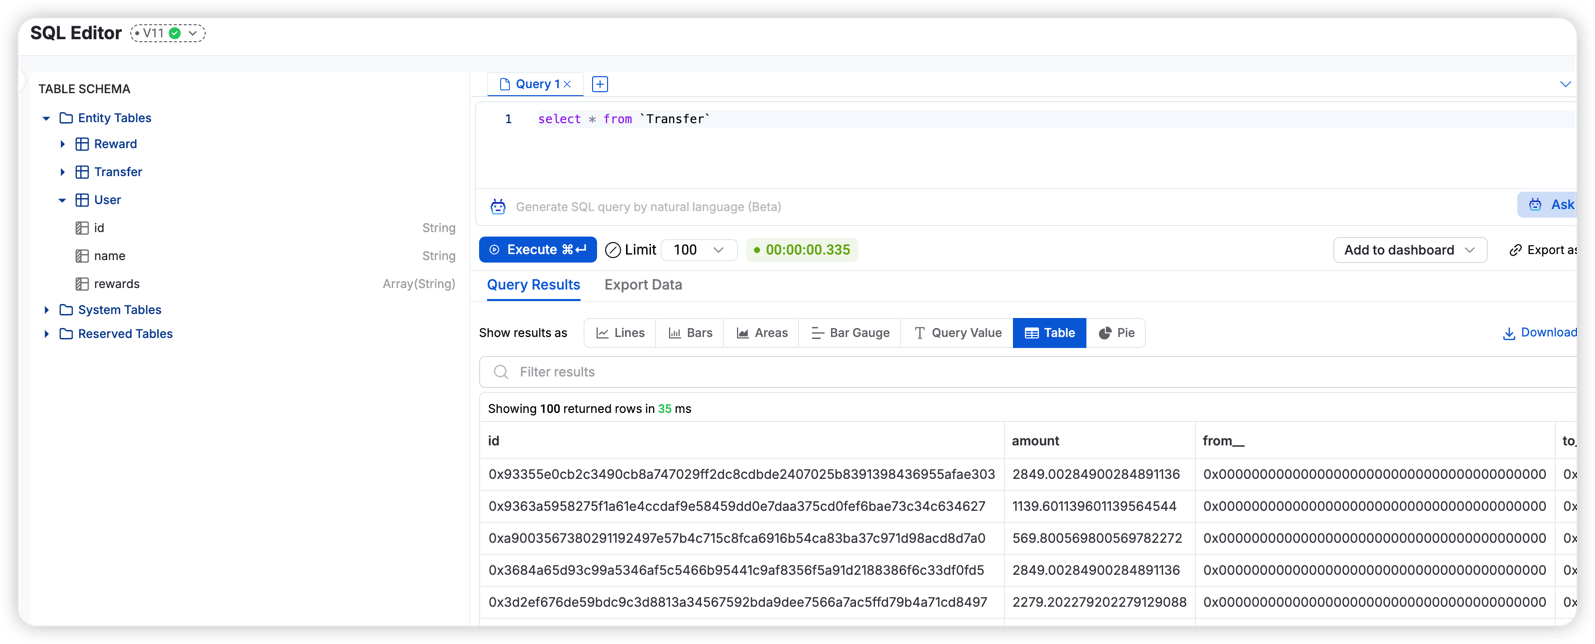1595x644 pixels.
Task: Select the amount cell 2279.202279202279129088
Action: pyautogui.click(x=1099, y=602)
